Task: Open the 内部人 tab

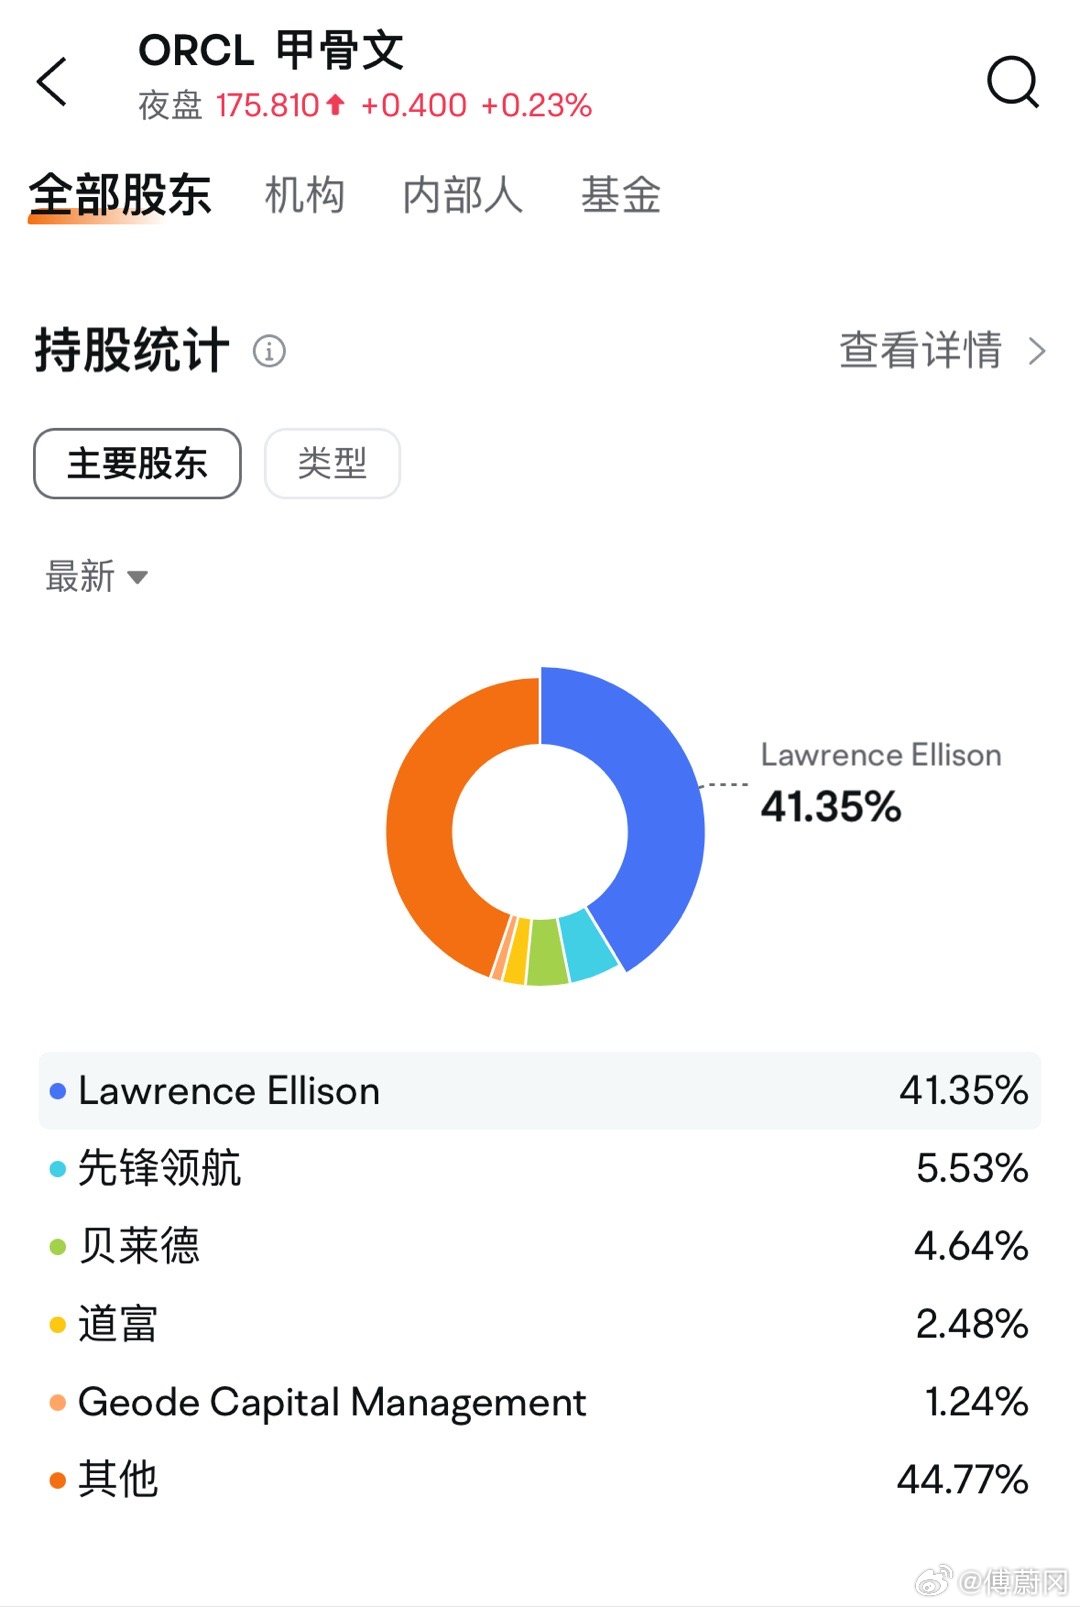Action: click(x=463, y=195)
